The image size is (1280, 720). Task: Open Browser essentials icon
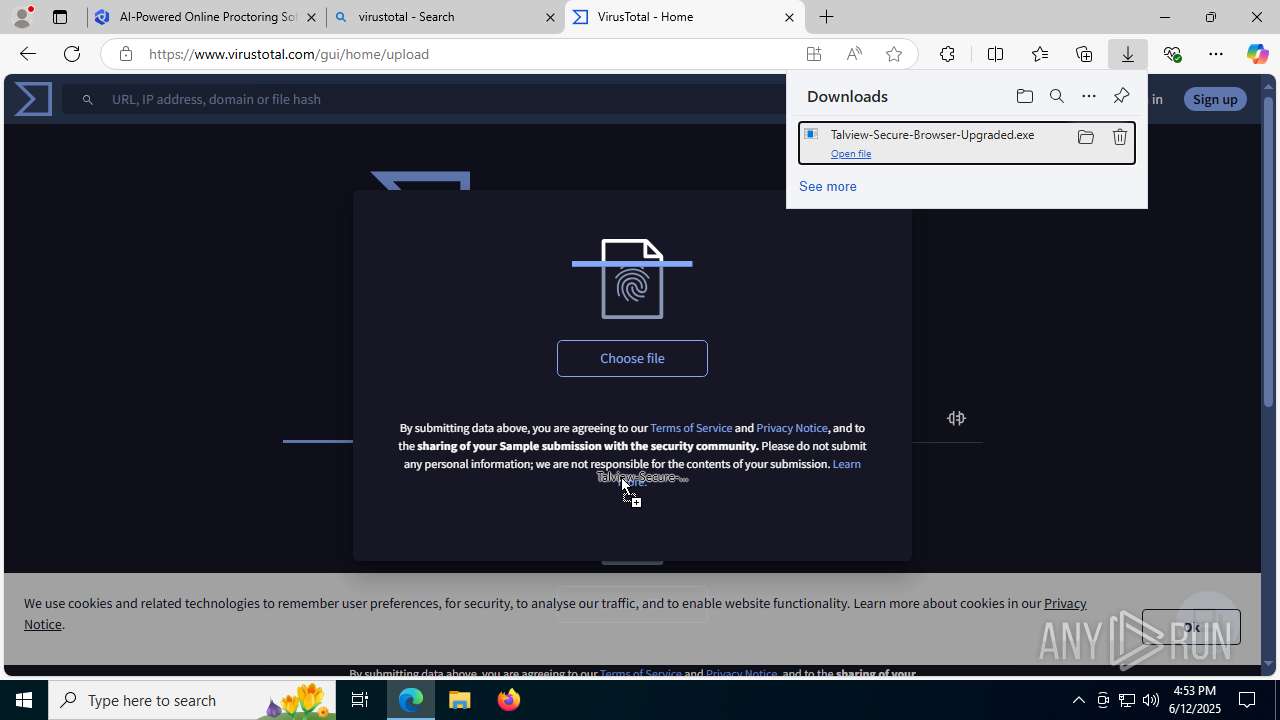click(1172, 54)
